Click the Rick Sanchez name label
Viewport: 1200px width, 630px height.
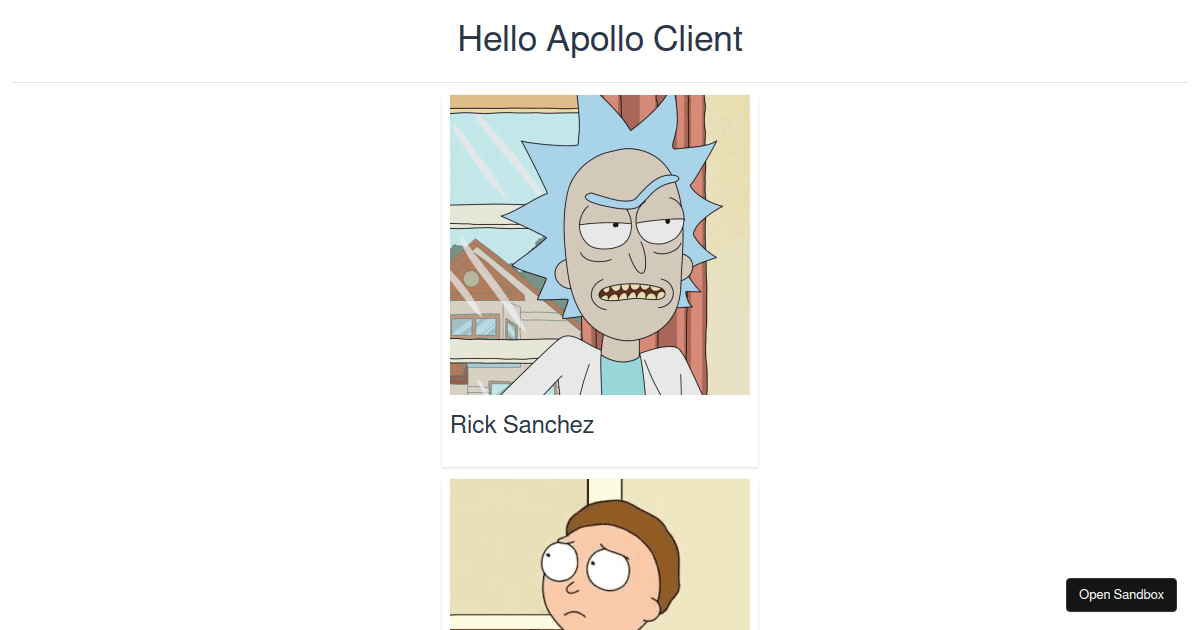[x=521, y=425]
